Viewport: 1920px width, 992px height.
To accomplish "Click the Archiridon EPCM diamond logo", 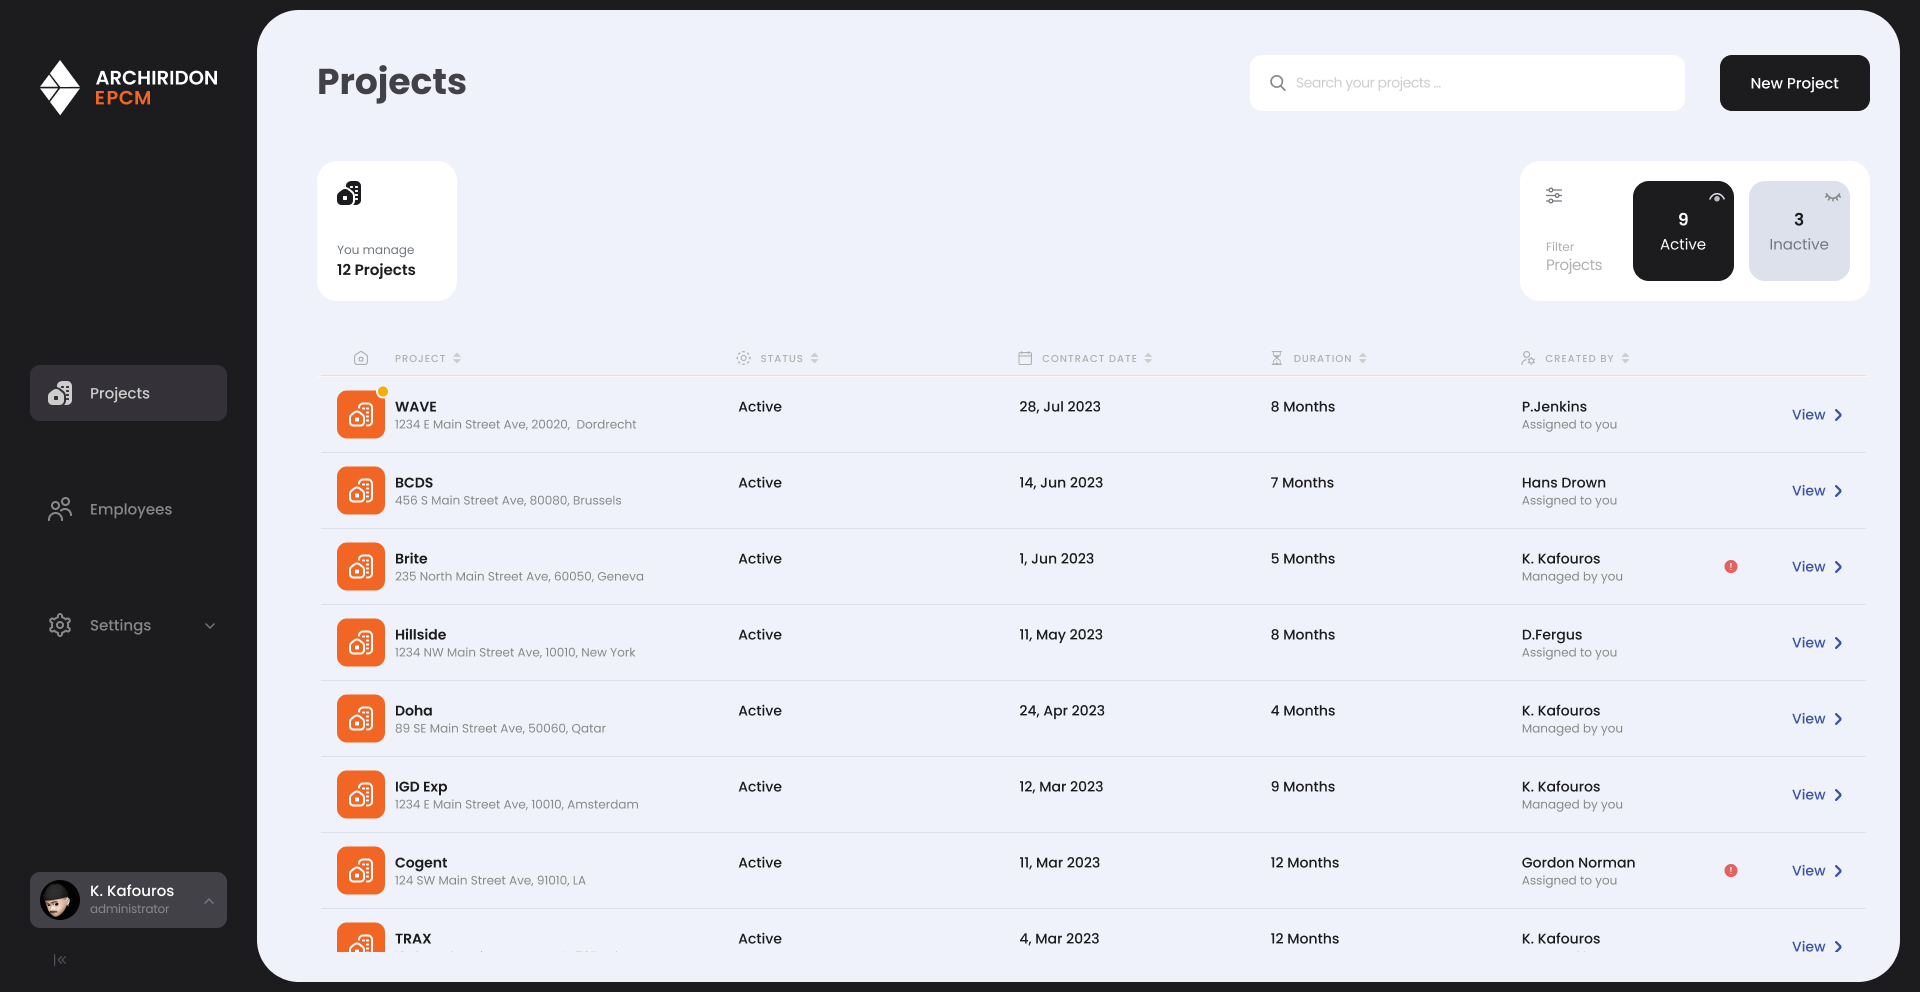I will [60, 87].
